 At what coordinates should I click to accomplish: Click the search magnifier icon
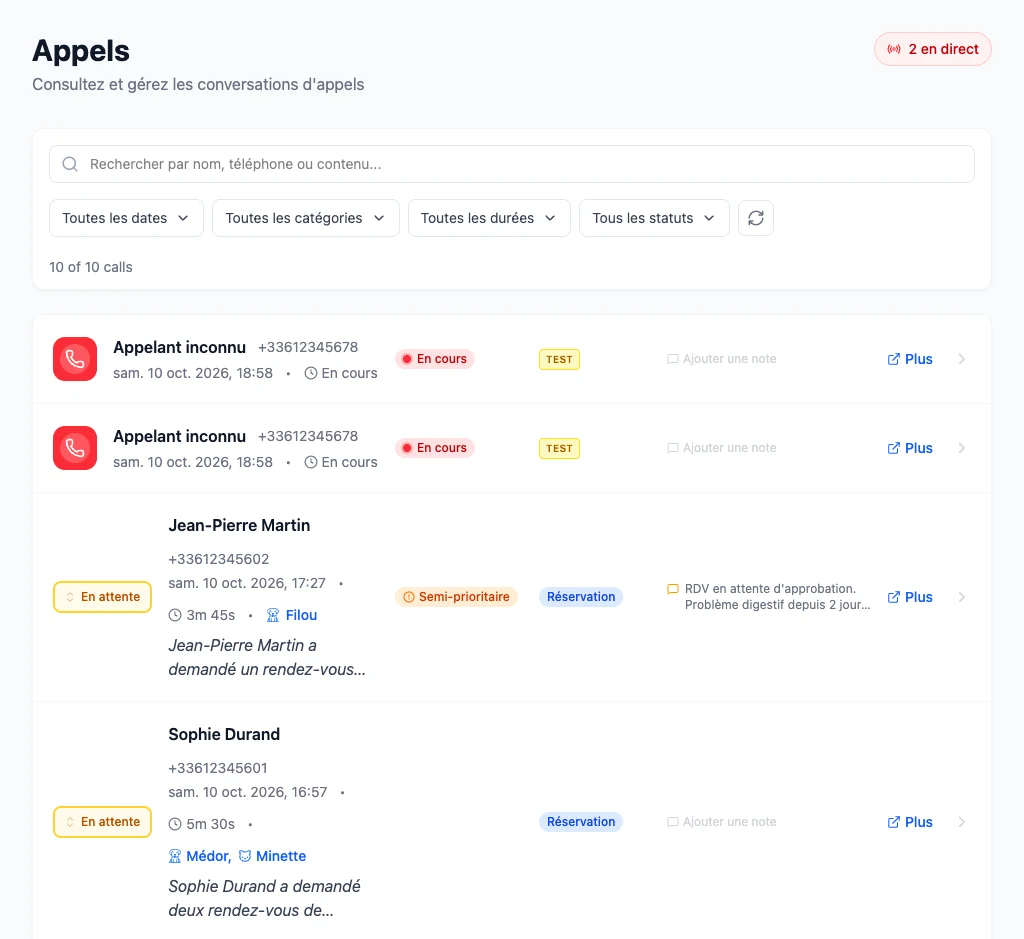coord(70,164)
